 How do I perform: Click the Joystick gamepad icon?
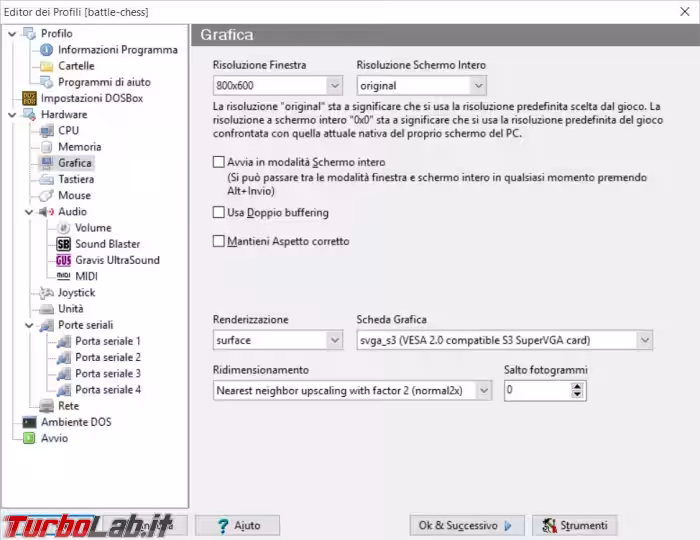click(x=46, y=293)
